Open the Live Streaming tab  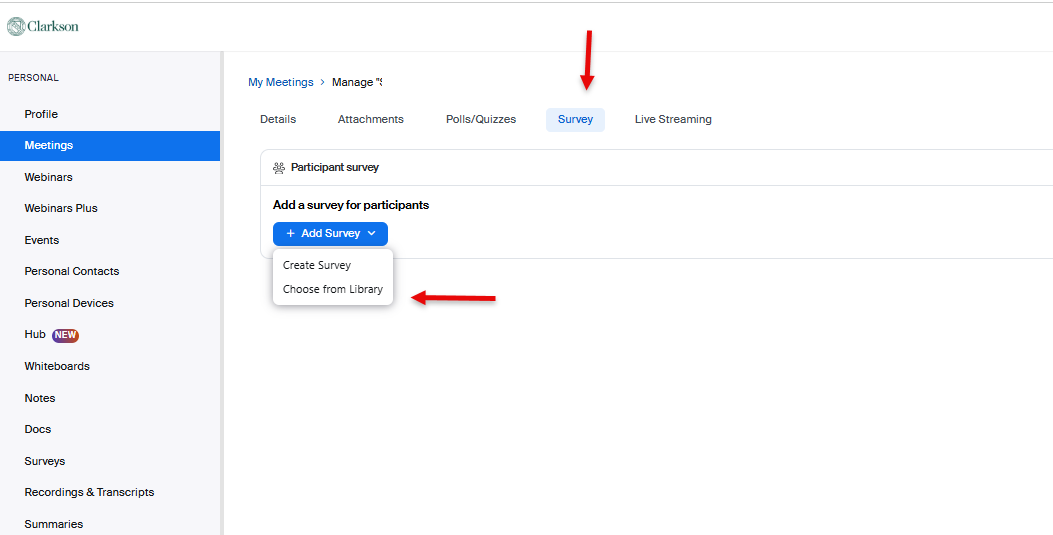coord(673,119)
